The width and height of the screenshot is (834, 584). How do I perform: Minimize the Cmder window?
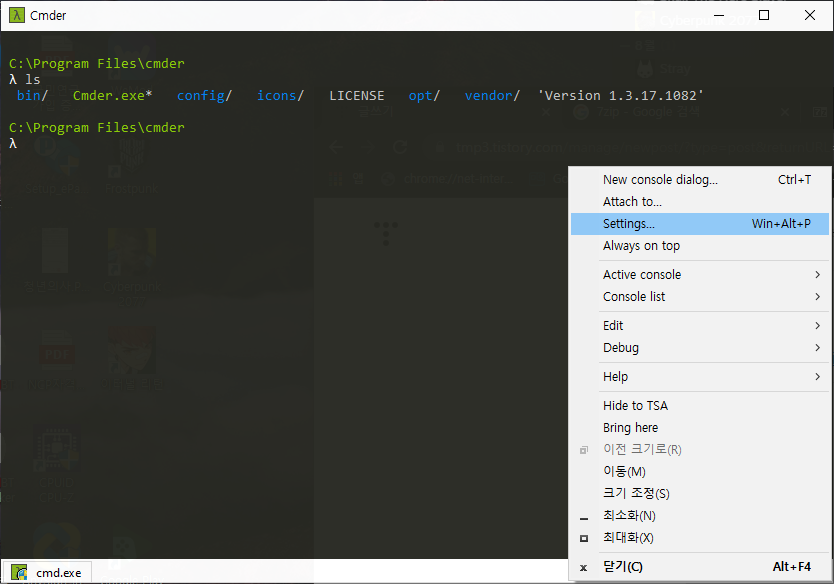[719, 15]
